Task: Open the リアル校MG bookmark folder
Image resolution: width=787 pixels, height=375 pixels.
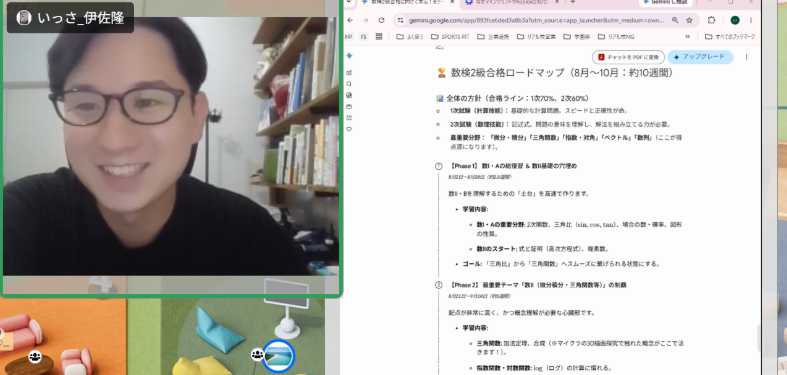Action: coord(616,37)
